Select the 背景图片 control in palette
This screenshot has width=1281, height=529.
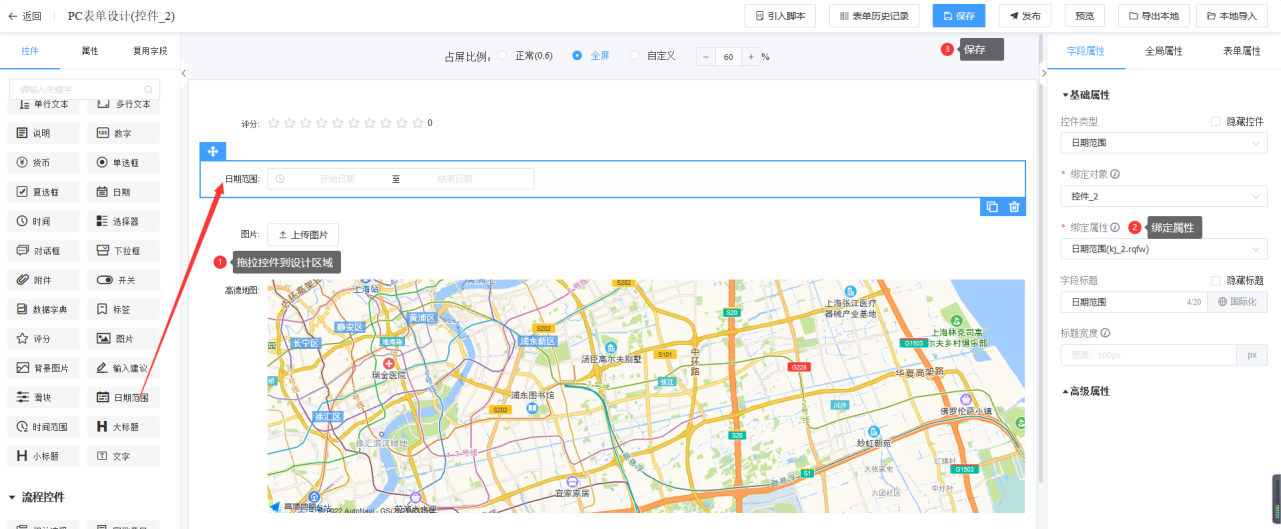coord(43,368)
